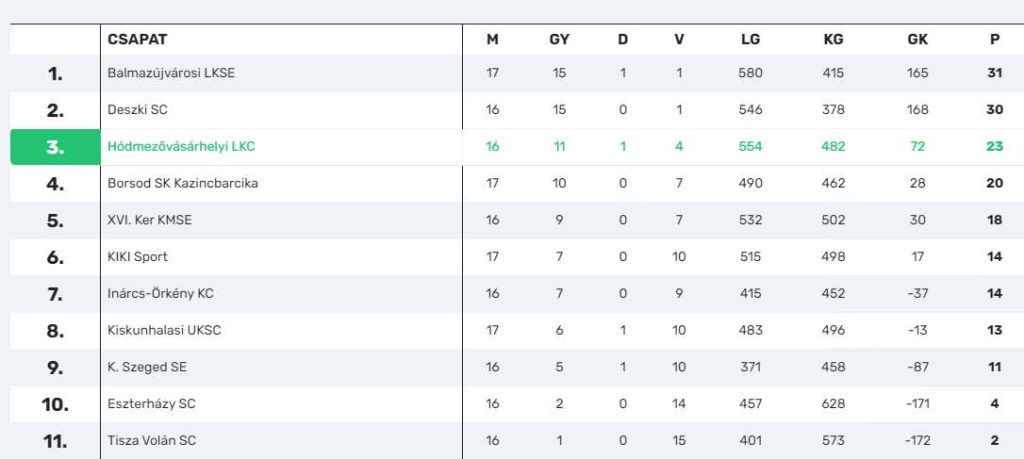Select the green rank 3 badge
The width and height of the screenshot is (1024, 459).
pyautogui.click(x=56, y=147)
